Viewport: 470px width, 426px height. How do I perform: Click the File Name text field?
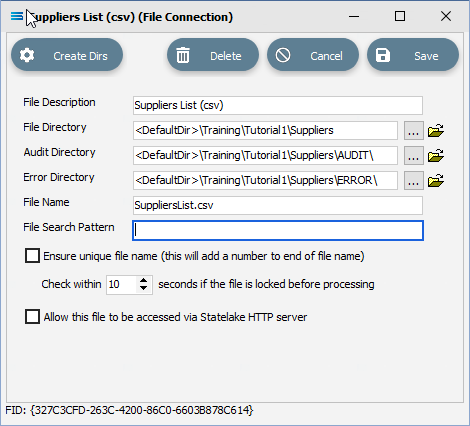278,205
